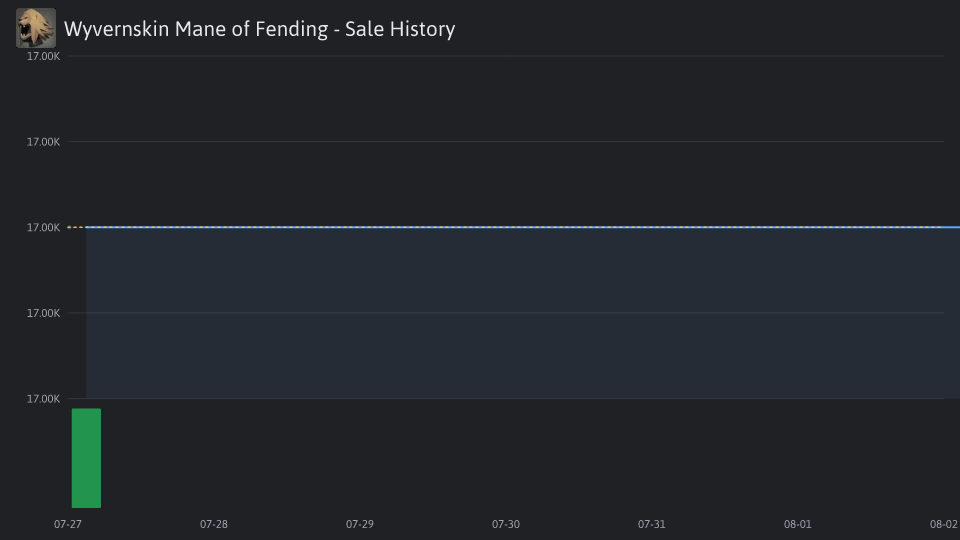
Task: Click the 17.00K label beside the yellow dashed line
Action: click(x=43, y=228)
